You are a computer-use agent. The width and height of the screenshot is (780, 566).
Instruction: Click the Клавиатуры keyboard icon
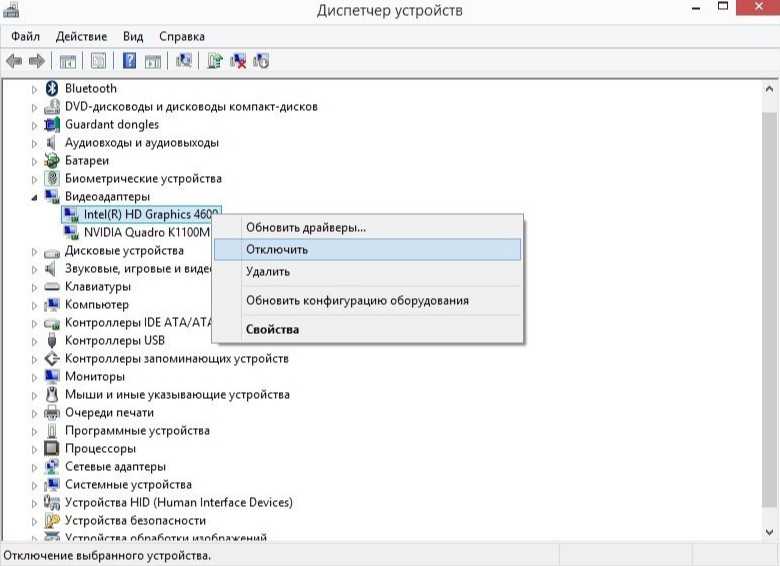(52, 287)
